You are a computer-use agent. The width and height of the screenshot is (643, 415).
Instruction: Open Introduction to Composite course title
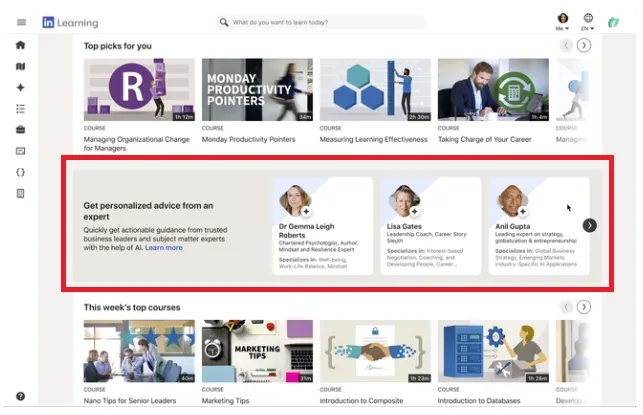(x=361, y=401)
